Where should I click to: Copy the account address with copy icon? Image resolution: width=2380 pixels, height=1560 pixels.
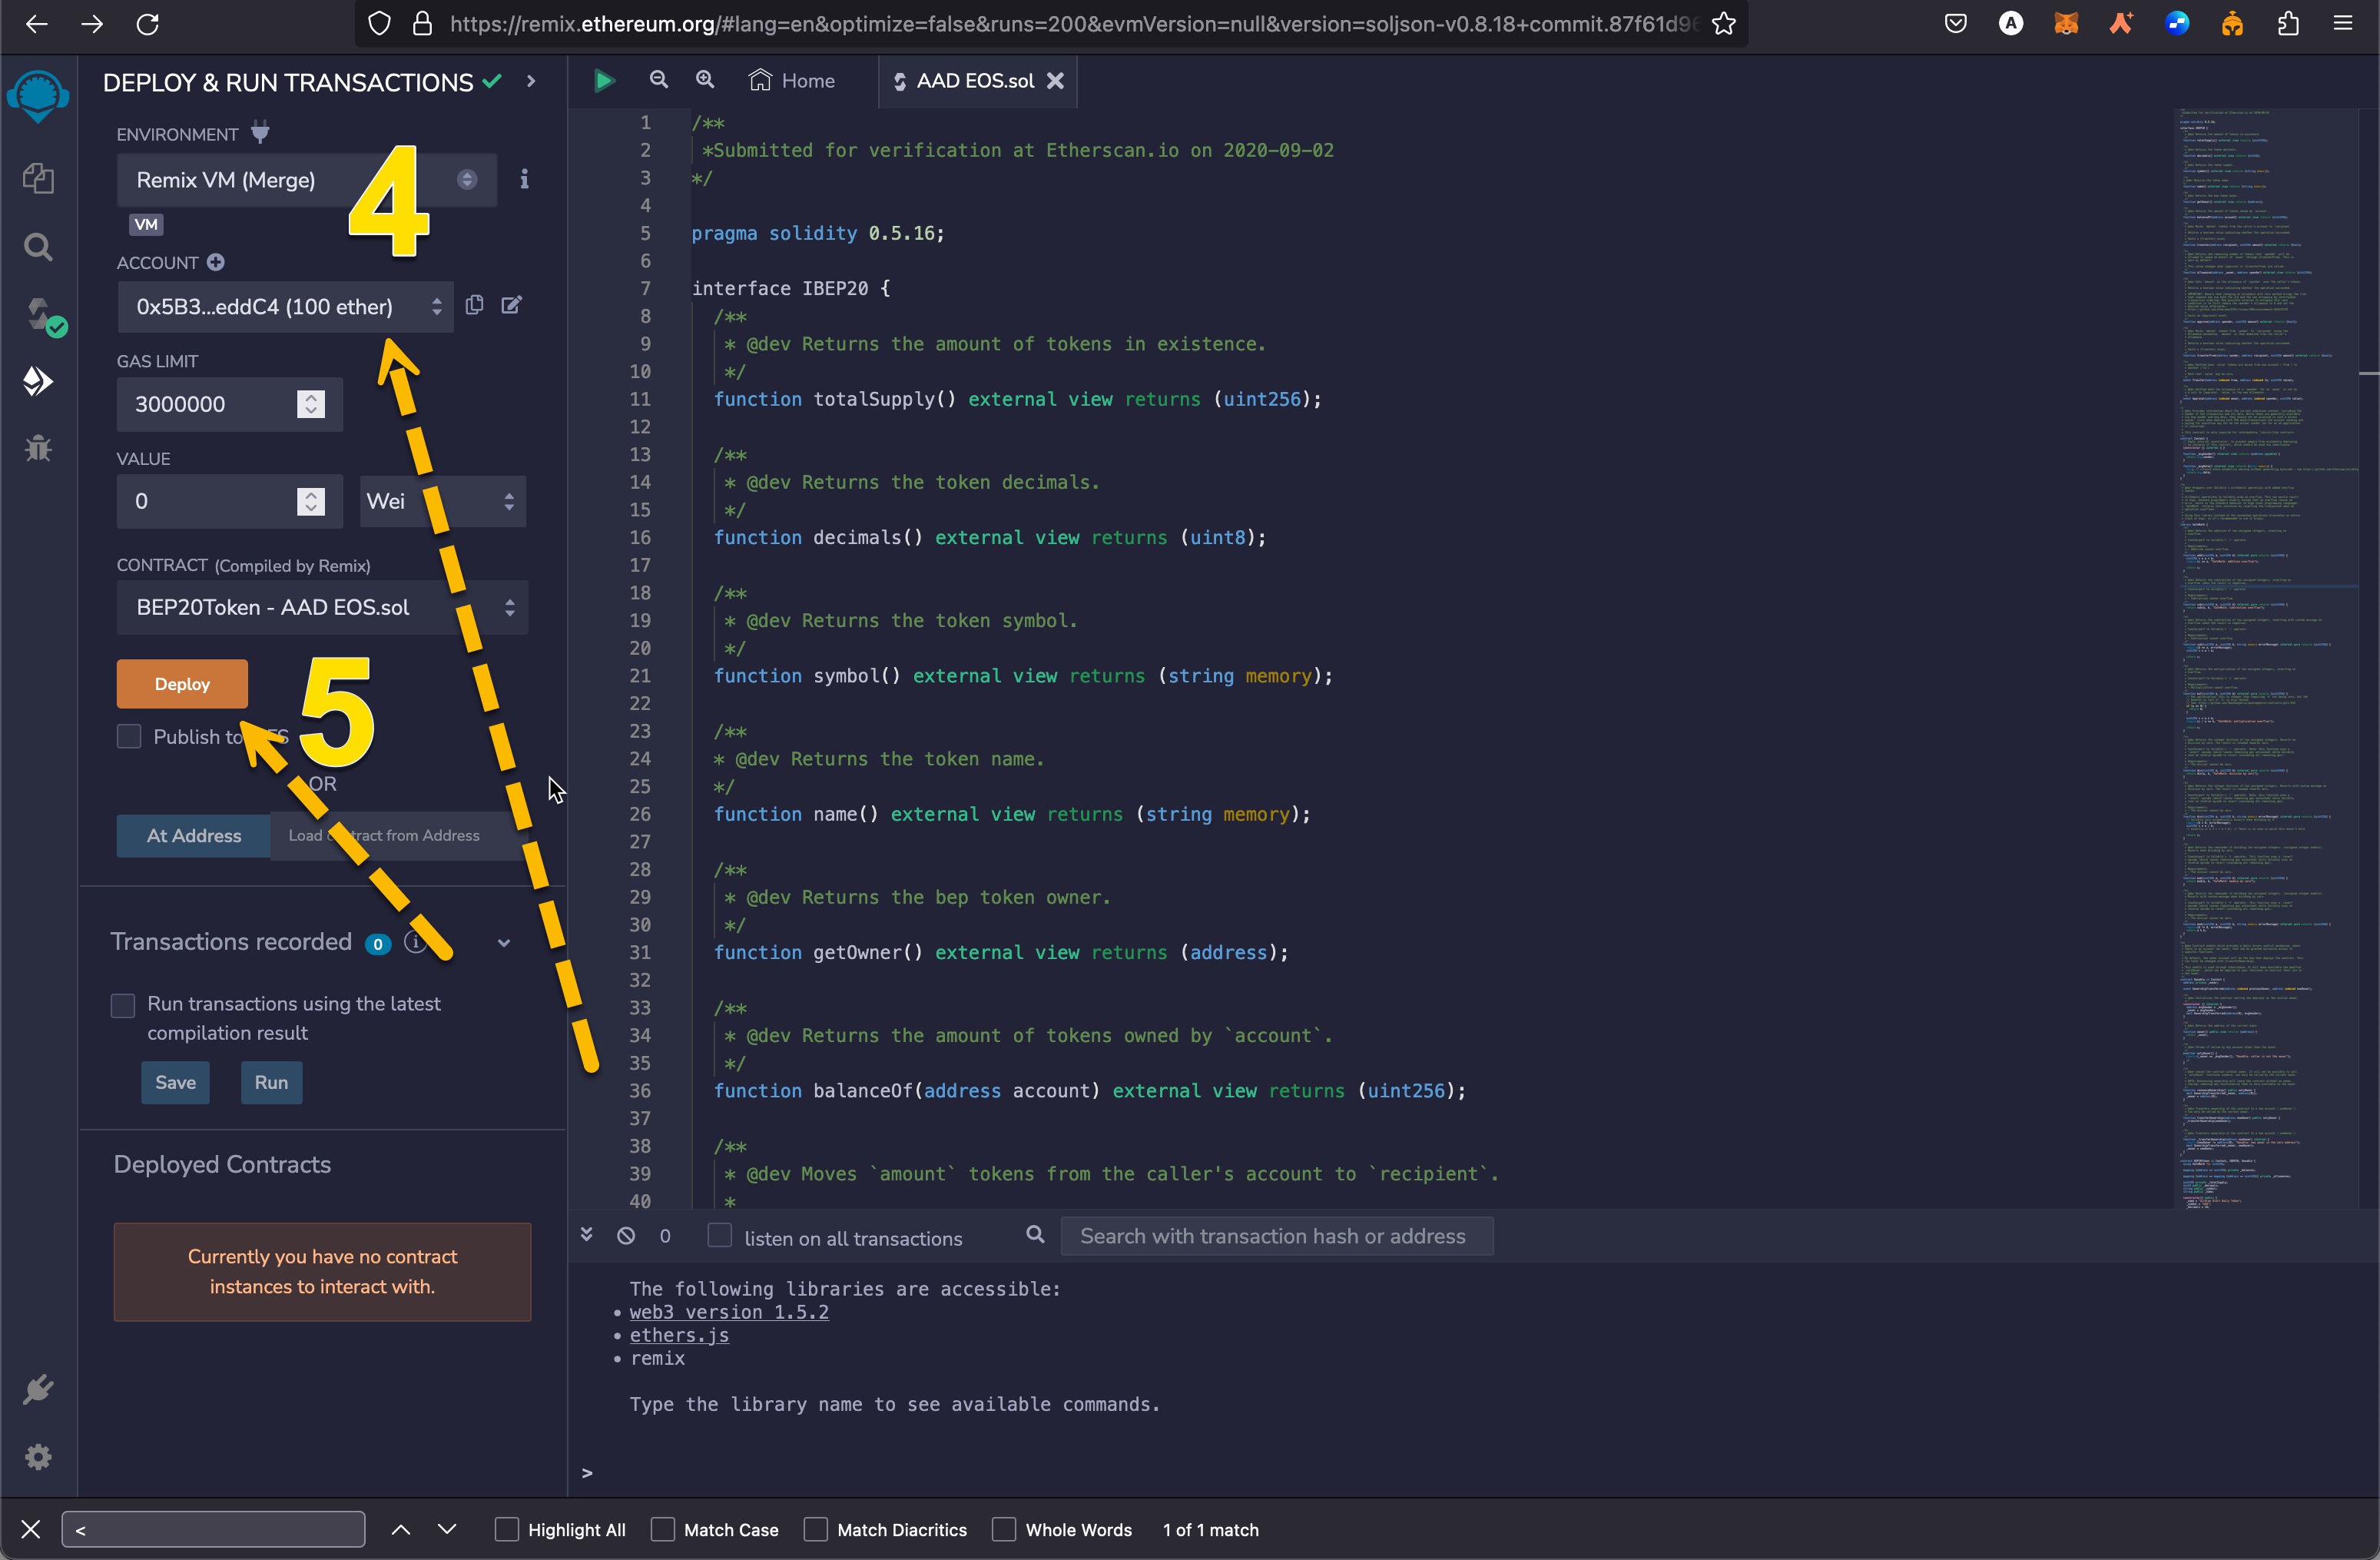point(475,305)
